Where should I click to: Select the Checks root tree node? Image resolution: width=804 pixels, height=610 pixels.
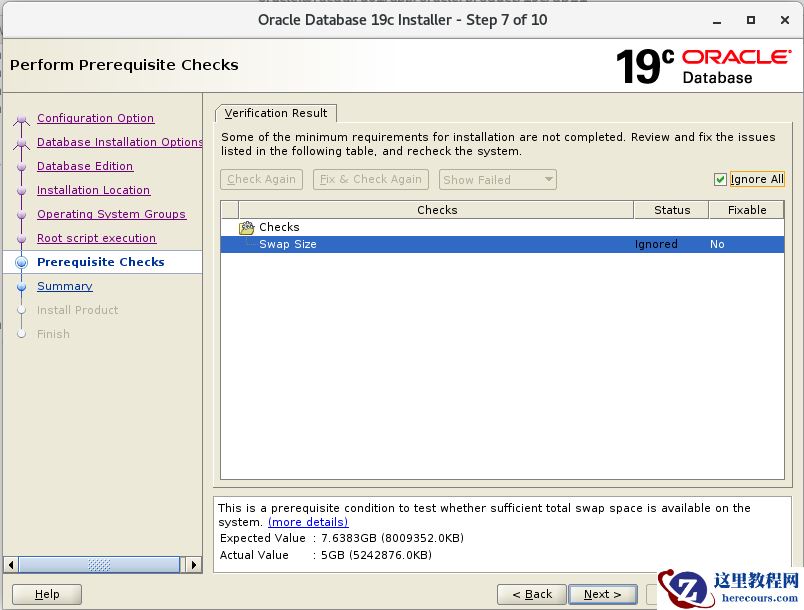[x=279, y=227]
